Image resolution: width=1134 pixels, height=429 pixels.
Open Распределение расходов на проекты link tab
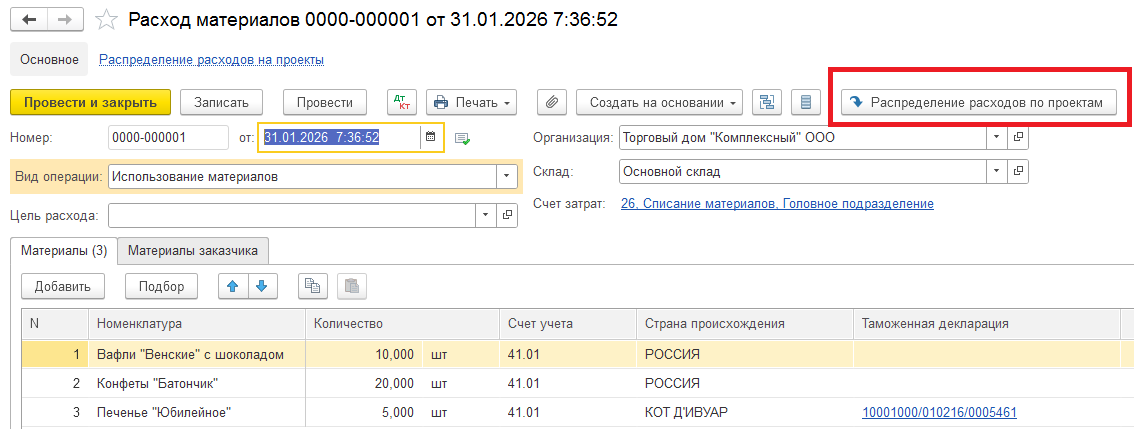point(211,60)
